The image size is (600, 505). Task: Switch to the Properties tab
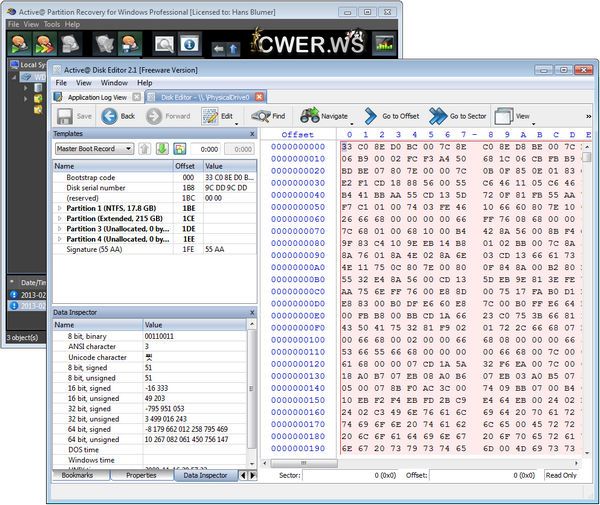141,476
